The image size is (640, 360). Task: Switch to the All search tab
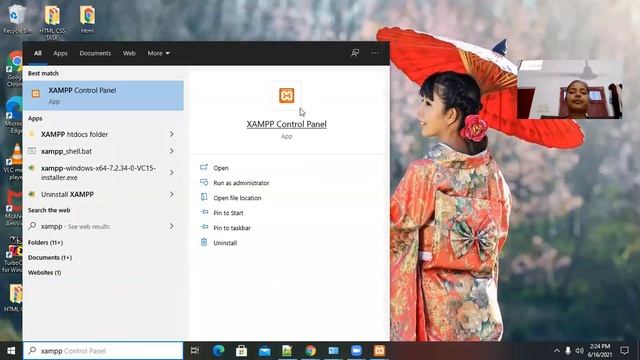(x=38, y=53)
